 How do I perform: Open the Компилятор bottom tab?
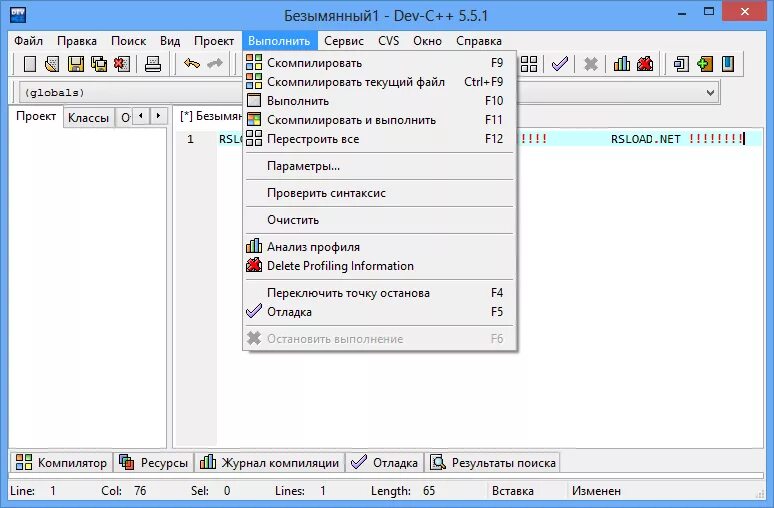coord(62,463)
